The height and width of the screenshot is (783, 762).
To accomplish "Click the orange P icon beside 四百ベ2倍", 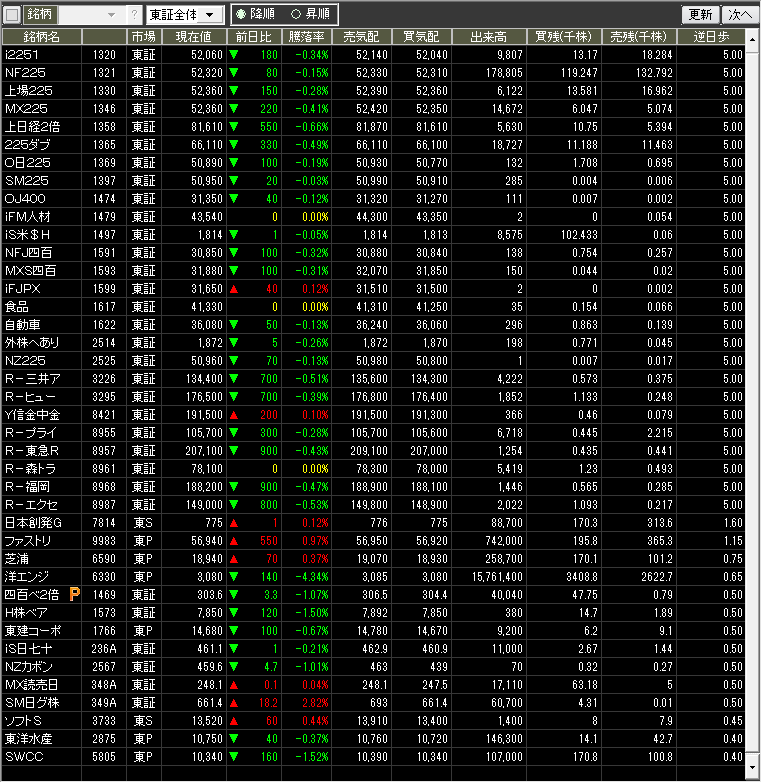I will (x=73, y=594).
